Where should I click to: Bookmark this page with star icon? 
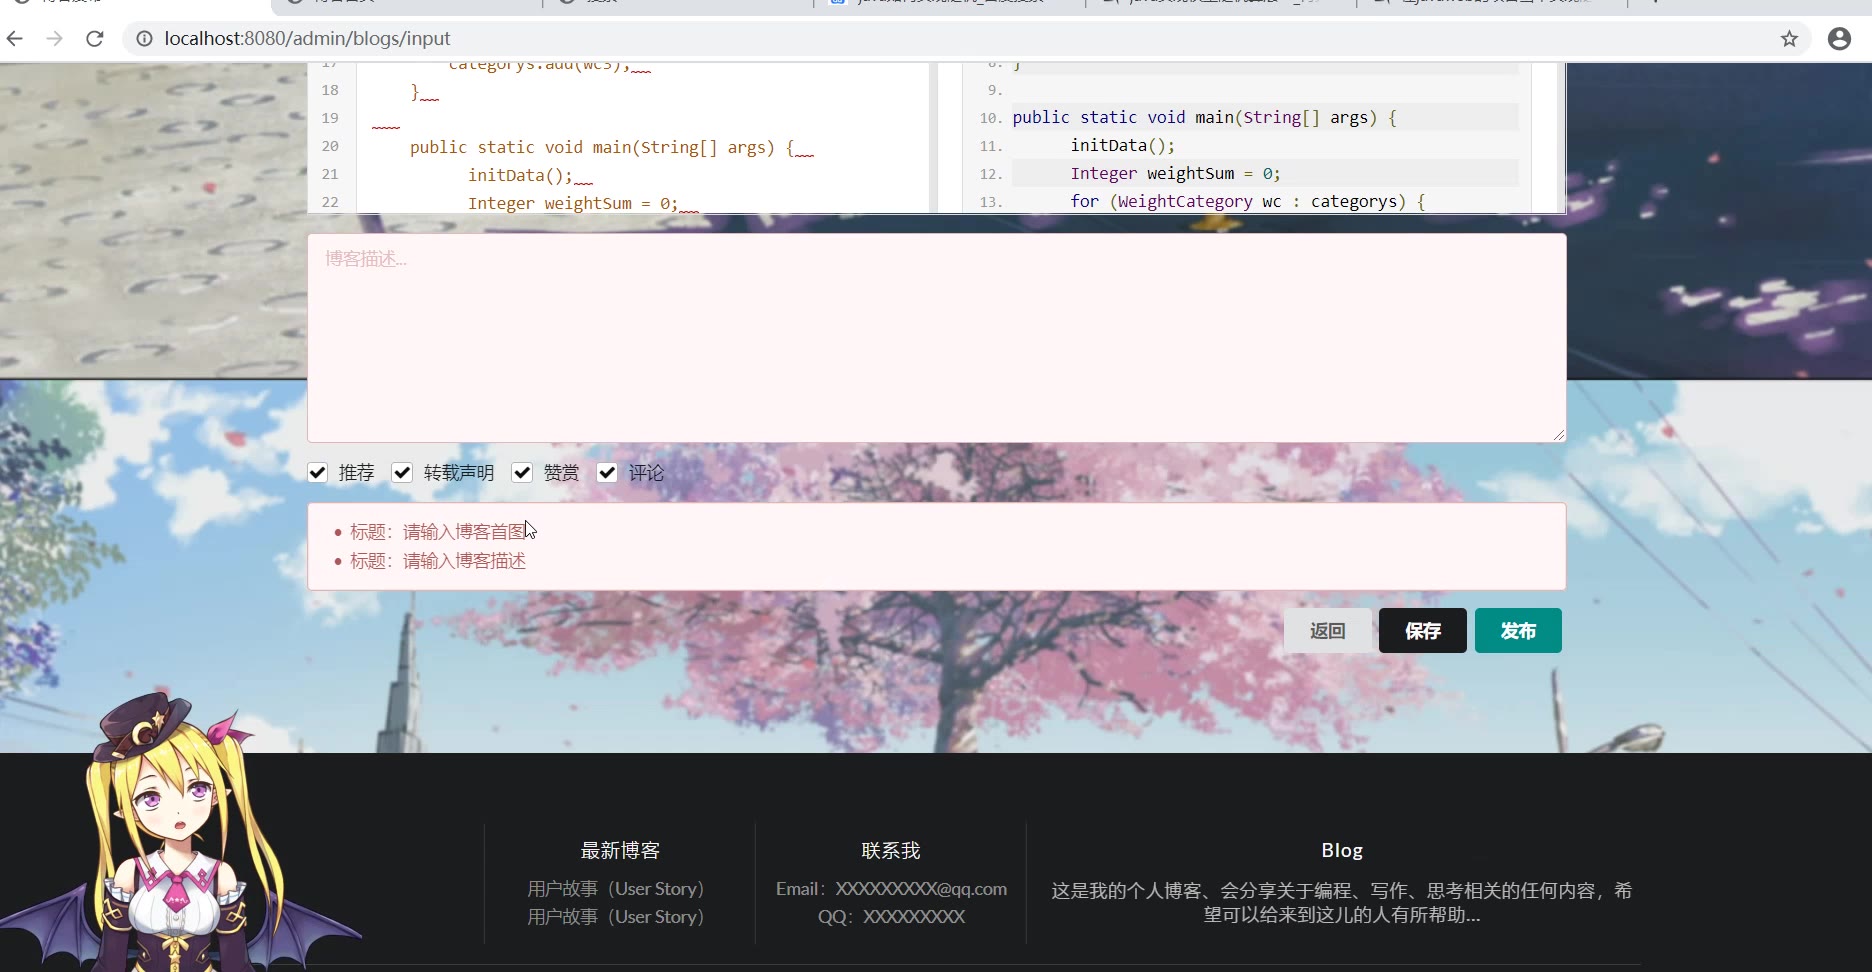pyautogui.click(x=1789, y=38)
